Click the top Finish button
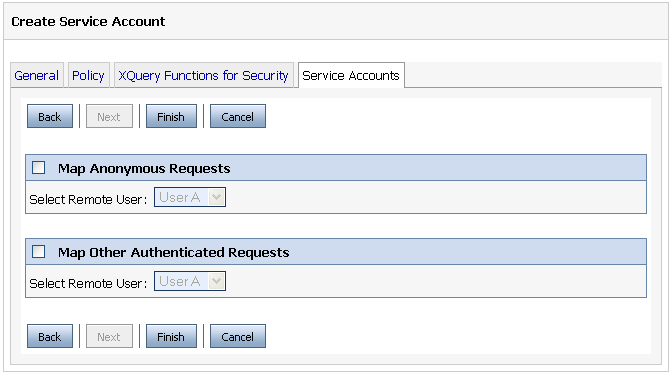The image size is (672, 374). 171,117
